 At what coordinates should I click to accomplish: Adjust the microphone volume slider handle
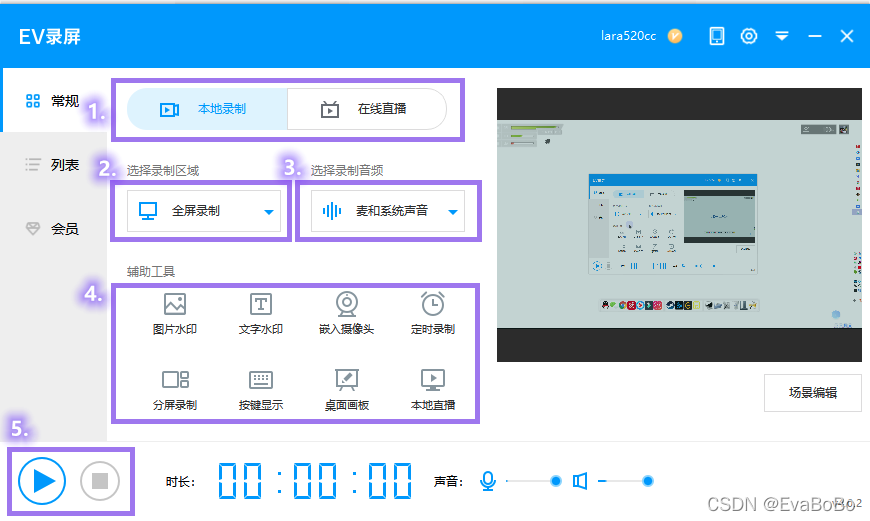[x=555, y=481]
